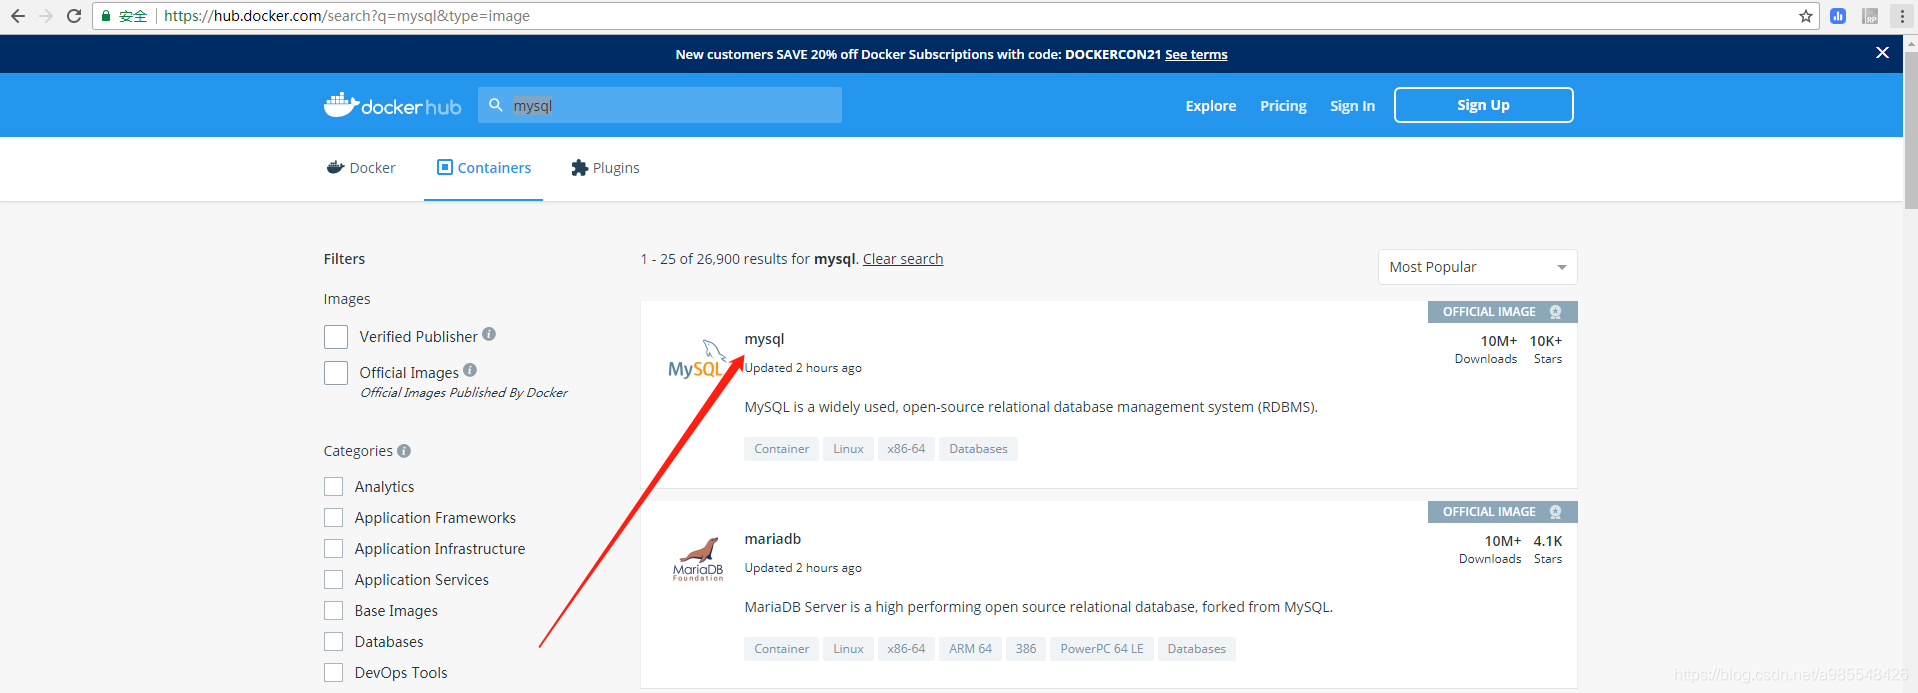Click the secure lock icon in the address bar
1918x693 pixels.
(106, 16)
